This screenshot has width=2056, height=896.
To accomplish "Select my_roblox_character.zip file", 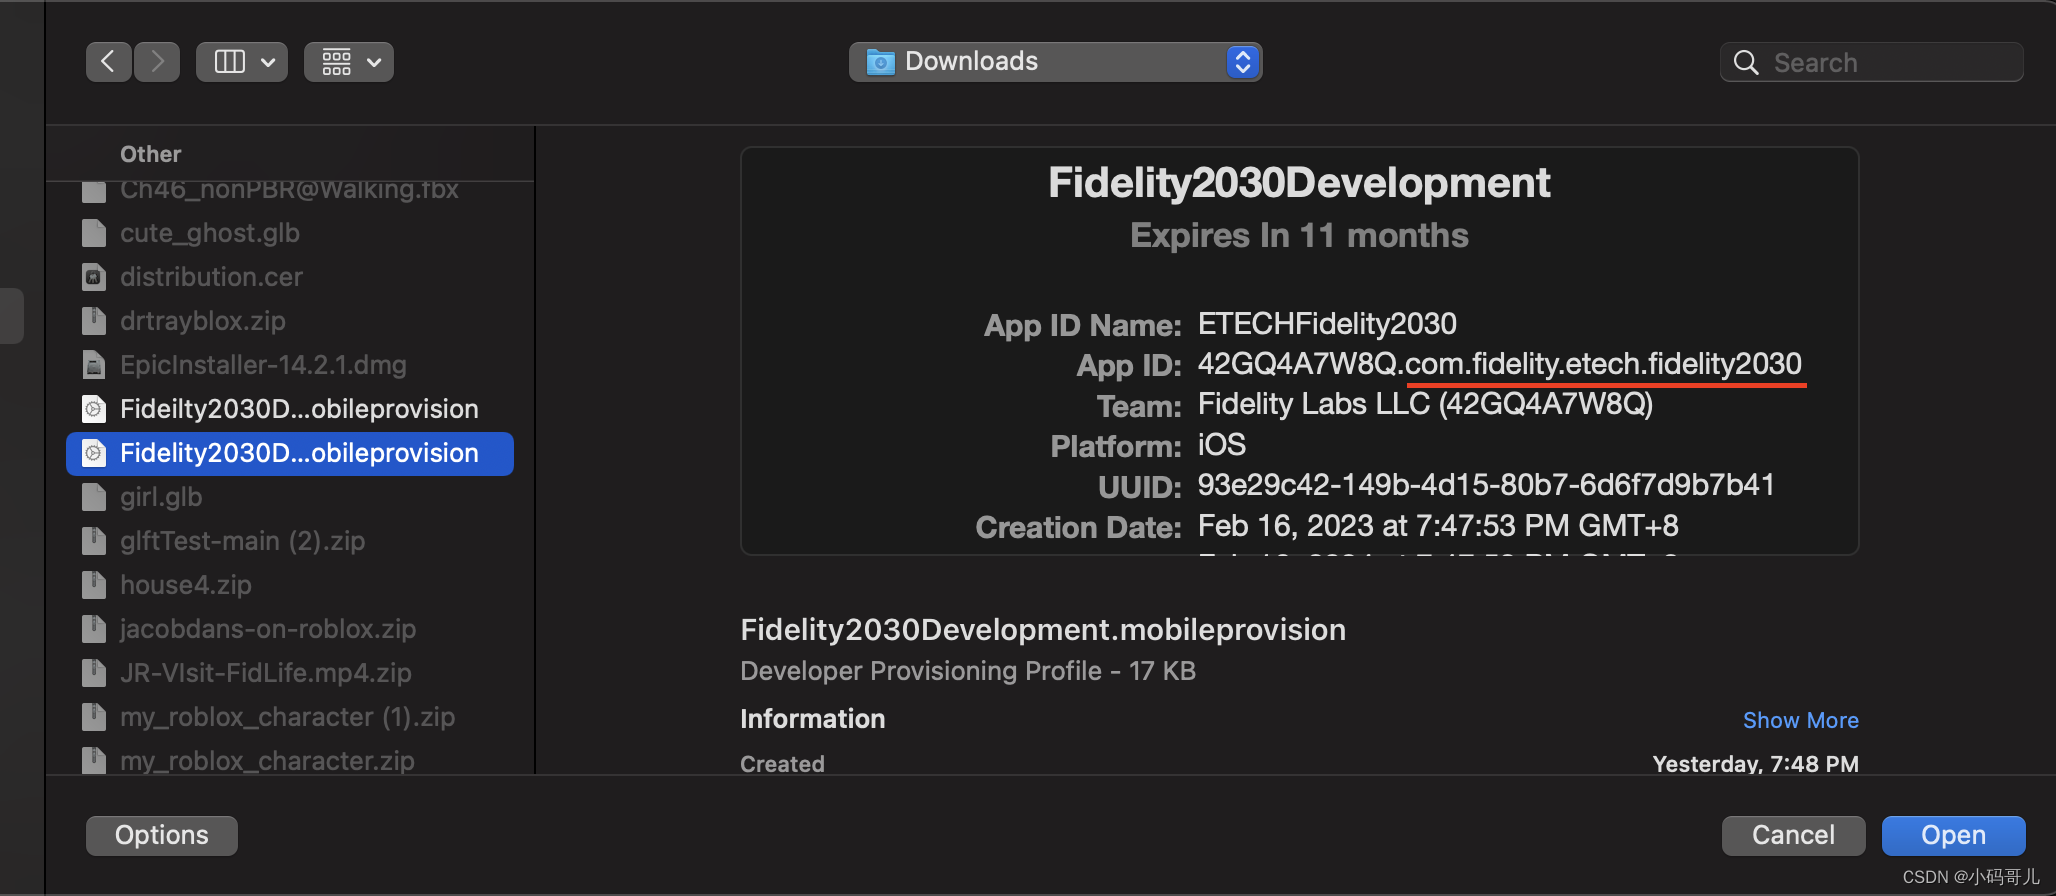I will [x=290, y=760].
